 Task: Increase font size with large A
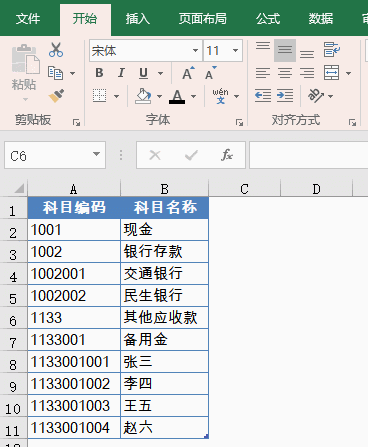coord(188,73)
